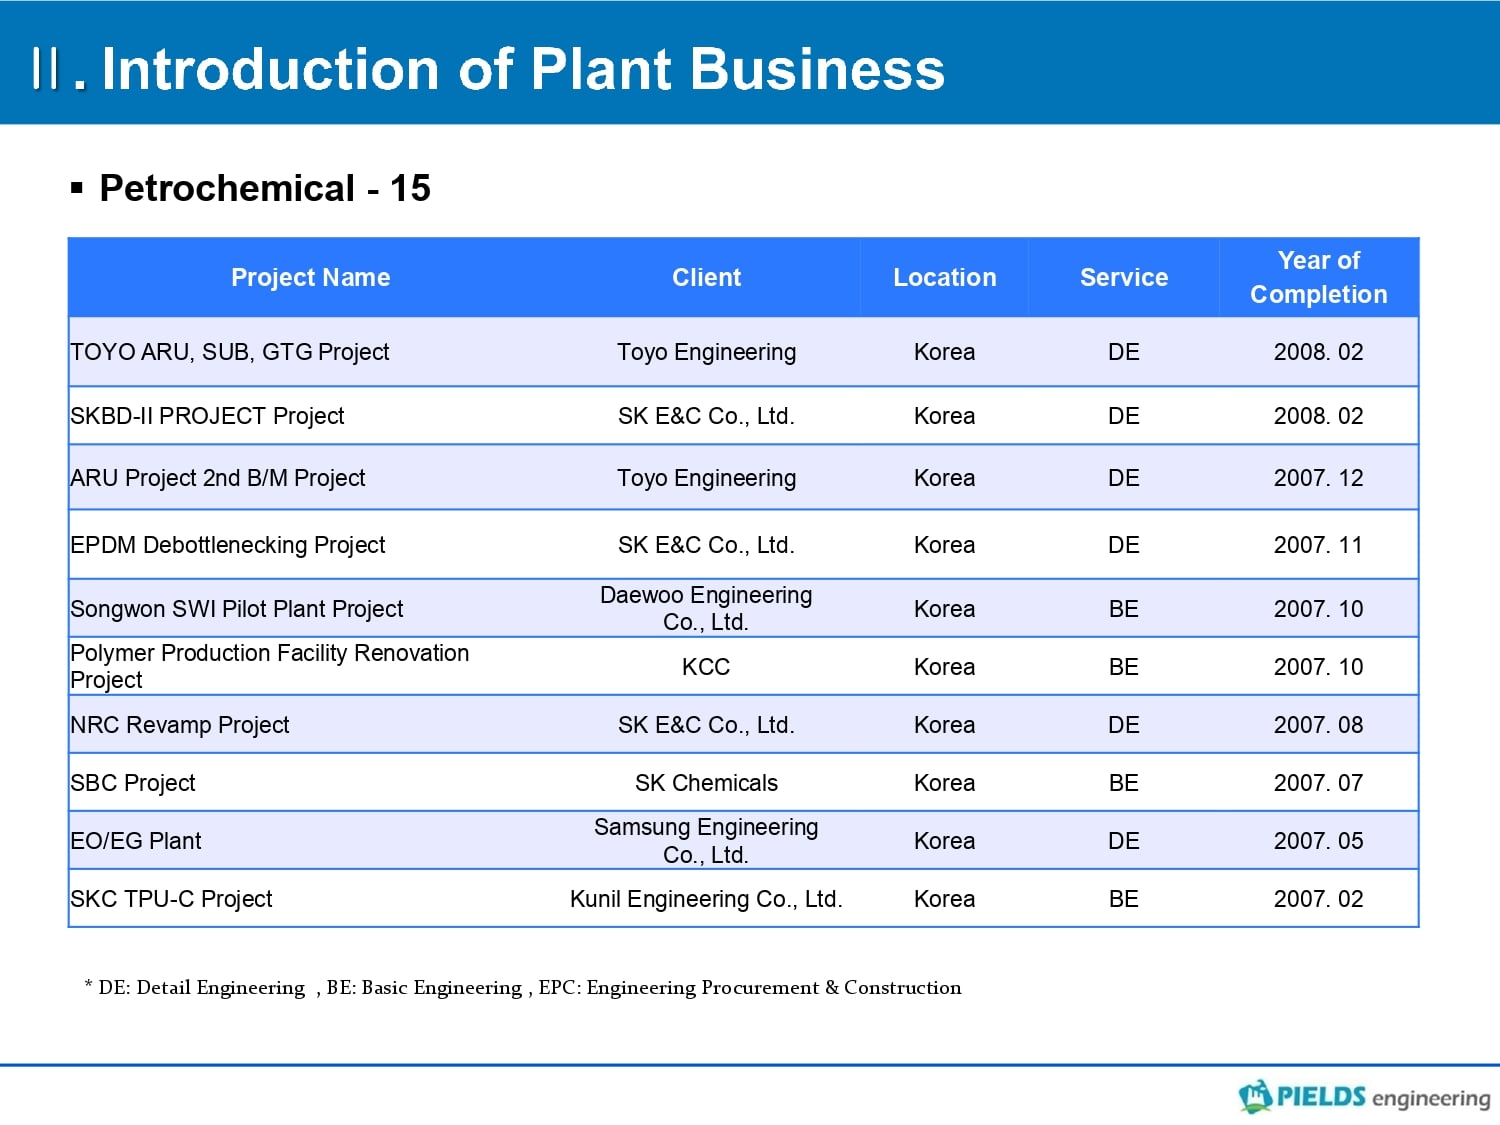This screenshot has height=1125, width=1500.
Task: Click the 2007. 08 completion date
Action: pyautogui.click(x=1318, y=725)
